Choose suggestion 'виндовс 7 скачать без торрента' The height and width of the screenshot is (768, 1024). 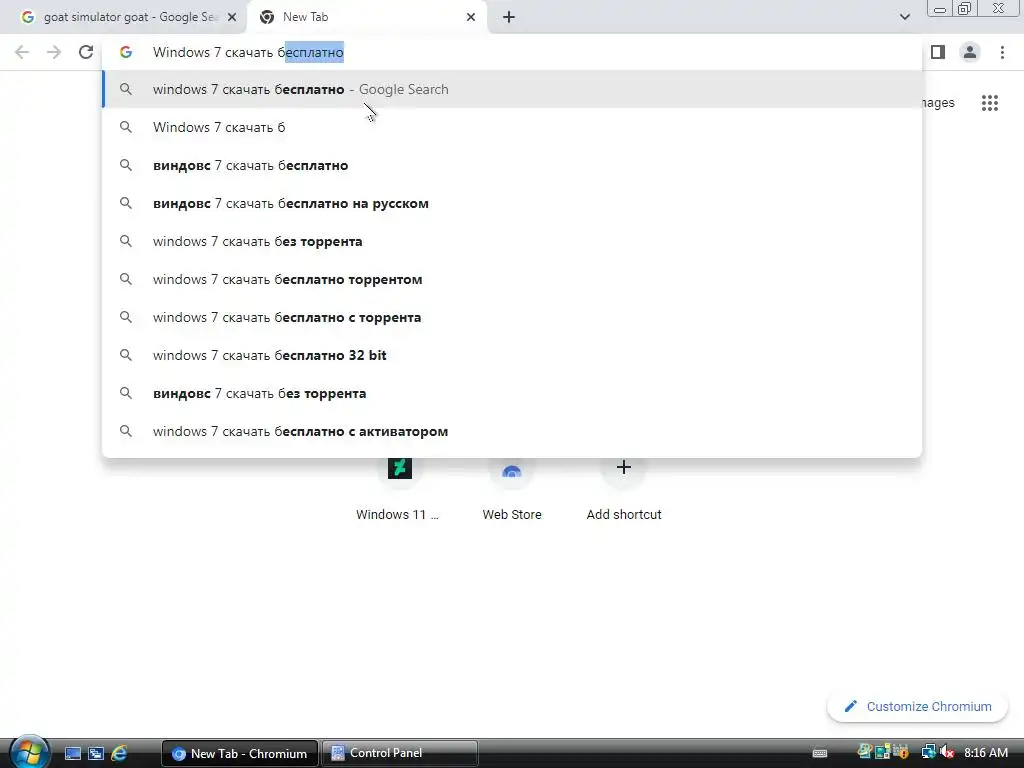pos(512,393)
